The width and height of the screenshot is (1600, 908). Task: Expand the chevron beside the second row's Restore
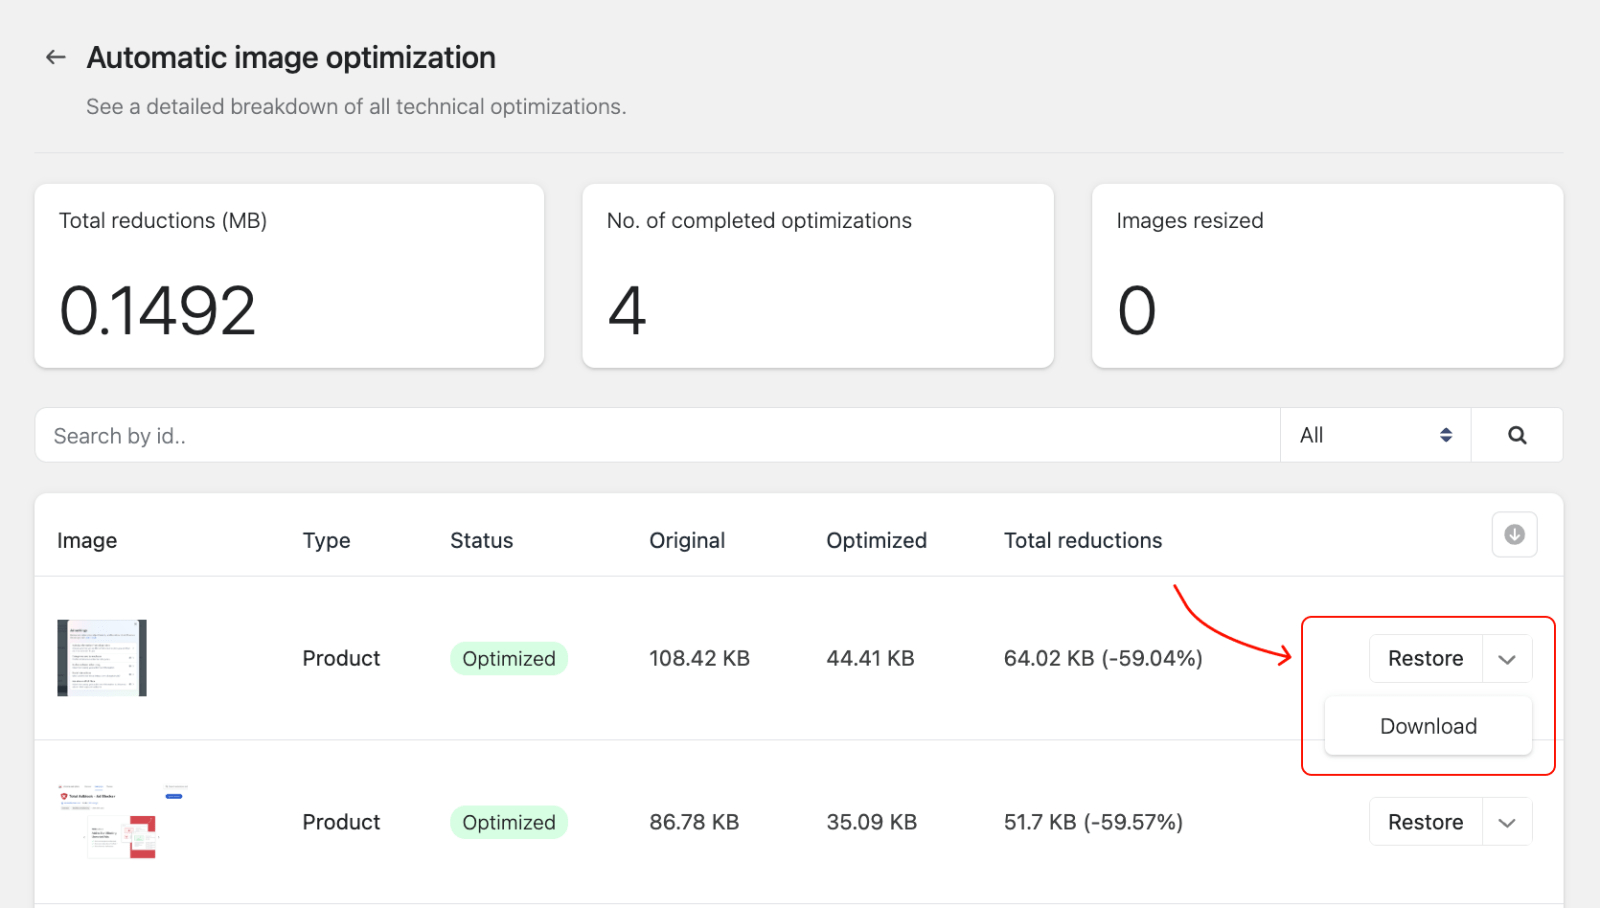click(x=1506, y=823)
